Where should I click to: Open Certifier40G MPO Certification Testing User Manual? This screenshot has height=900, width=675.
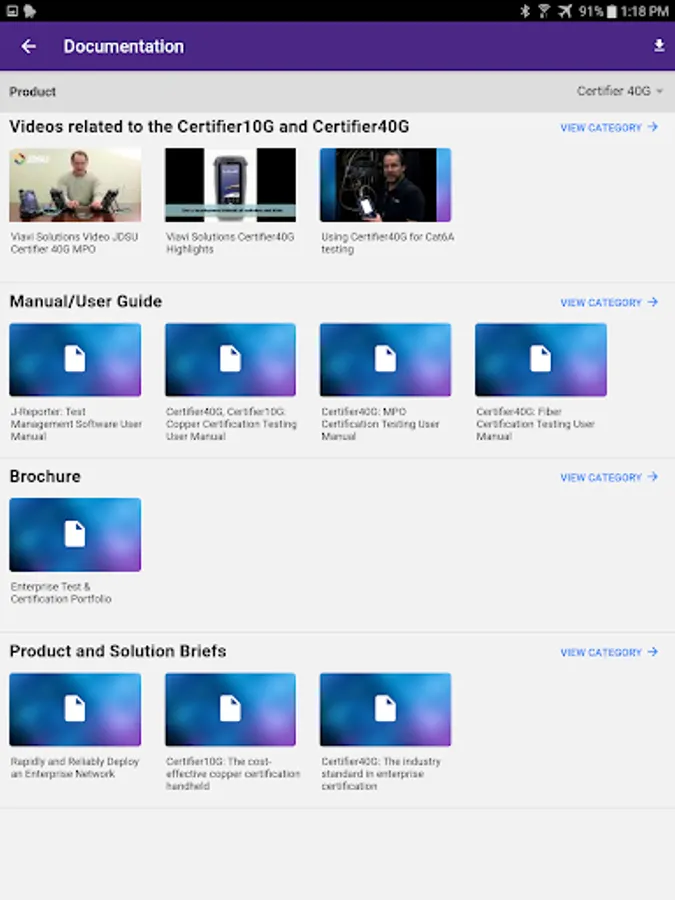(x=385, y=360)
